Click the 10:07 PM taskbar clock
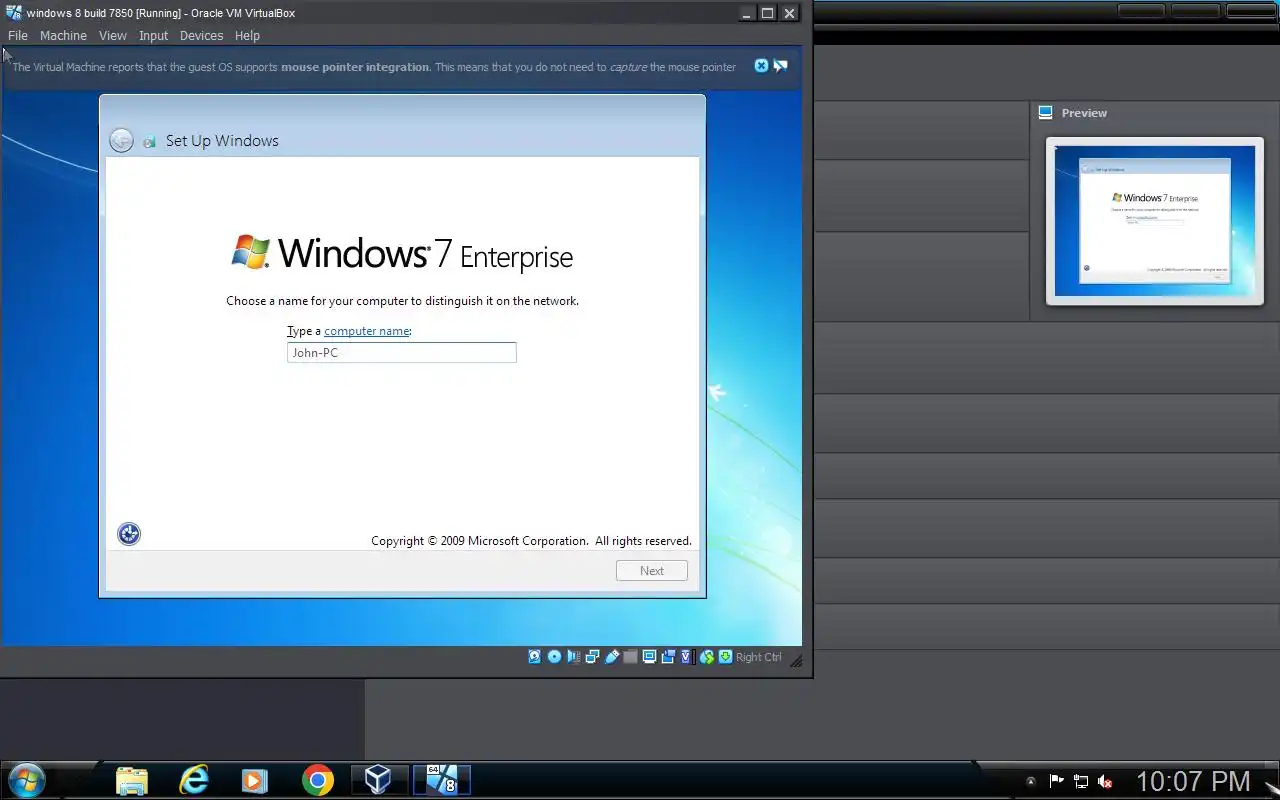The height and width of the screenshot is (800, 1280). pos(1193,781)
